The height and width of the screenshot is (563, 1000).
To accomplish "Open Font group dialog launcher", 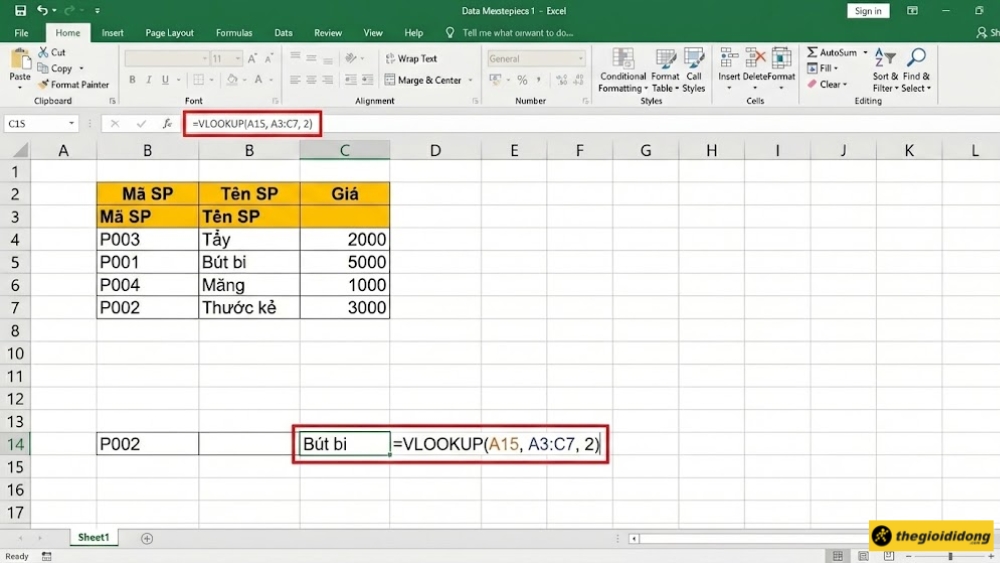I will click(x=275, y=101).
